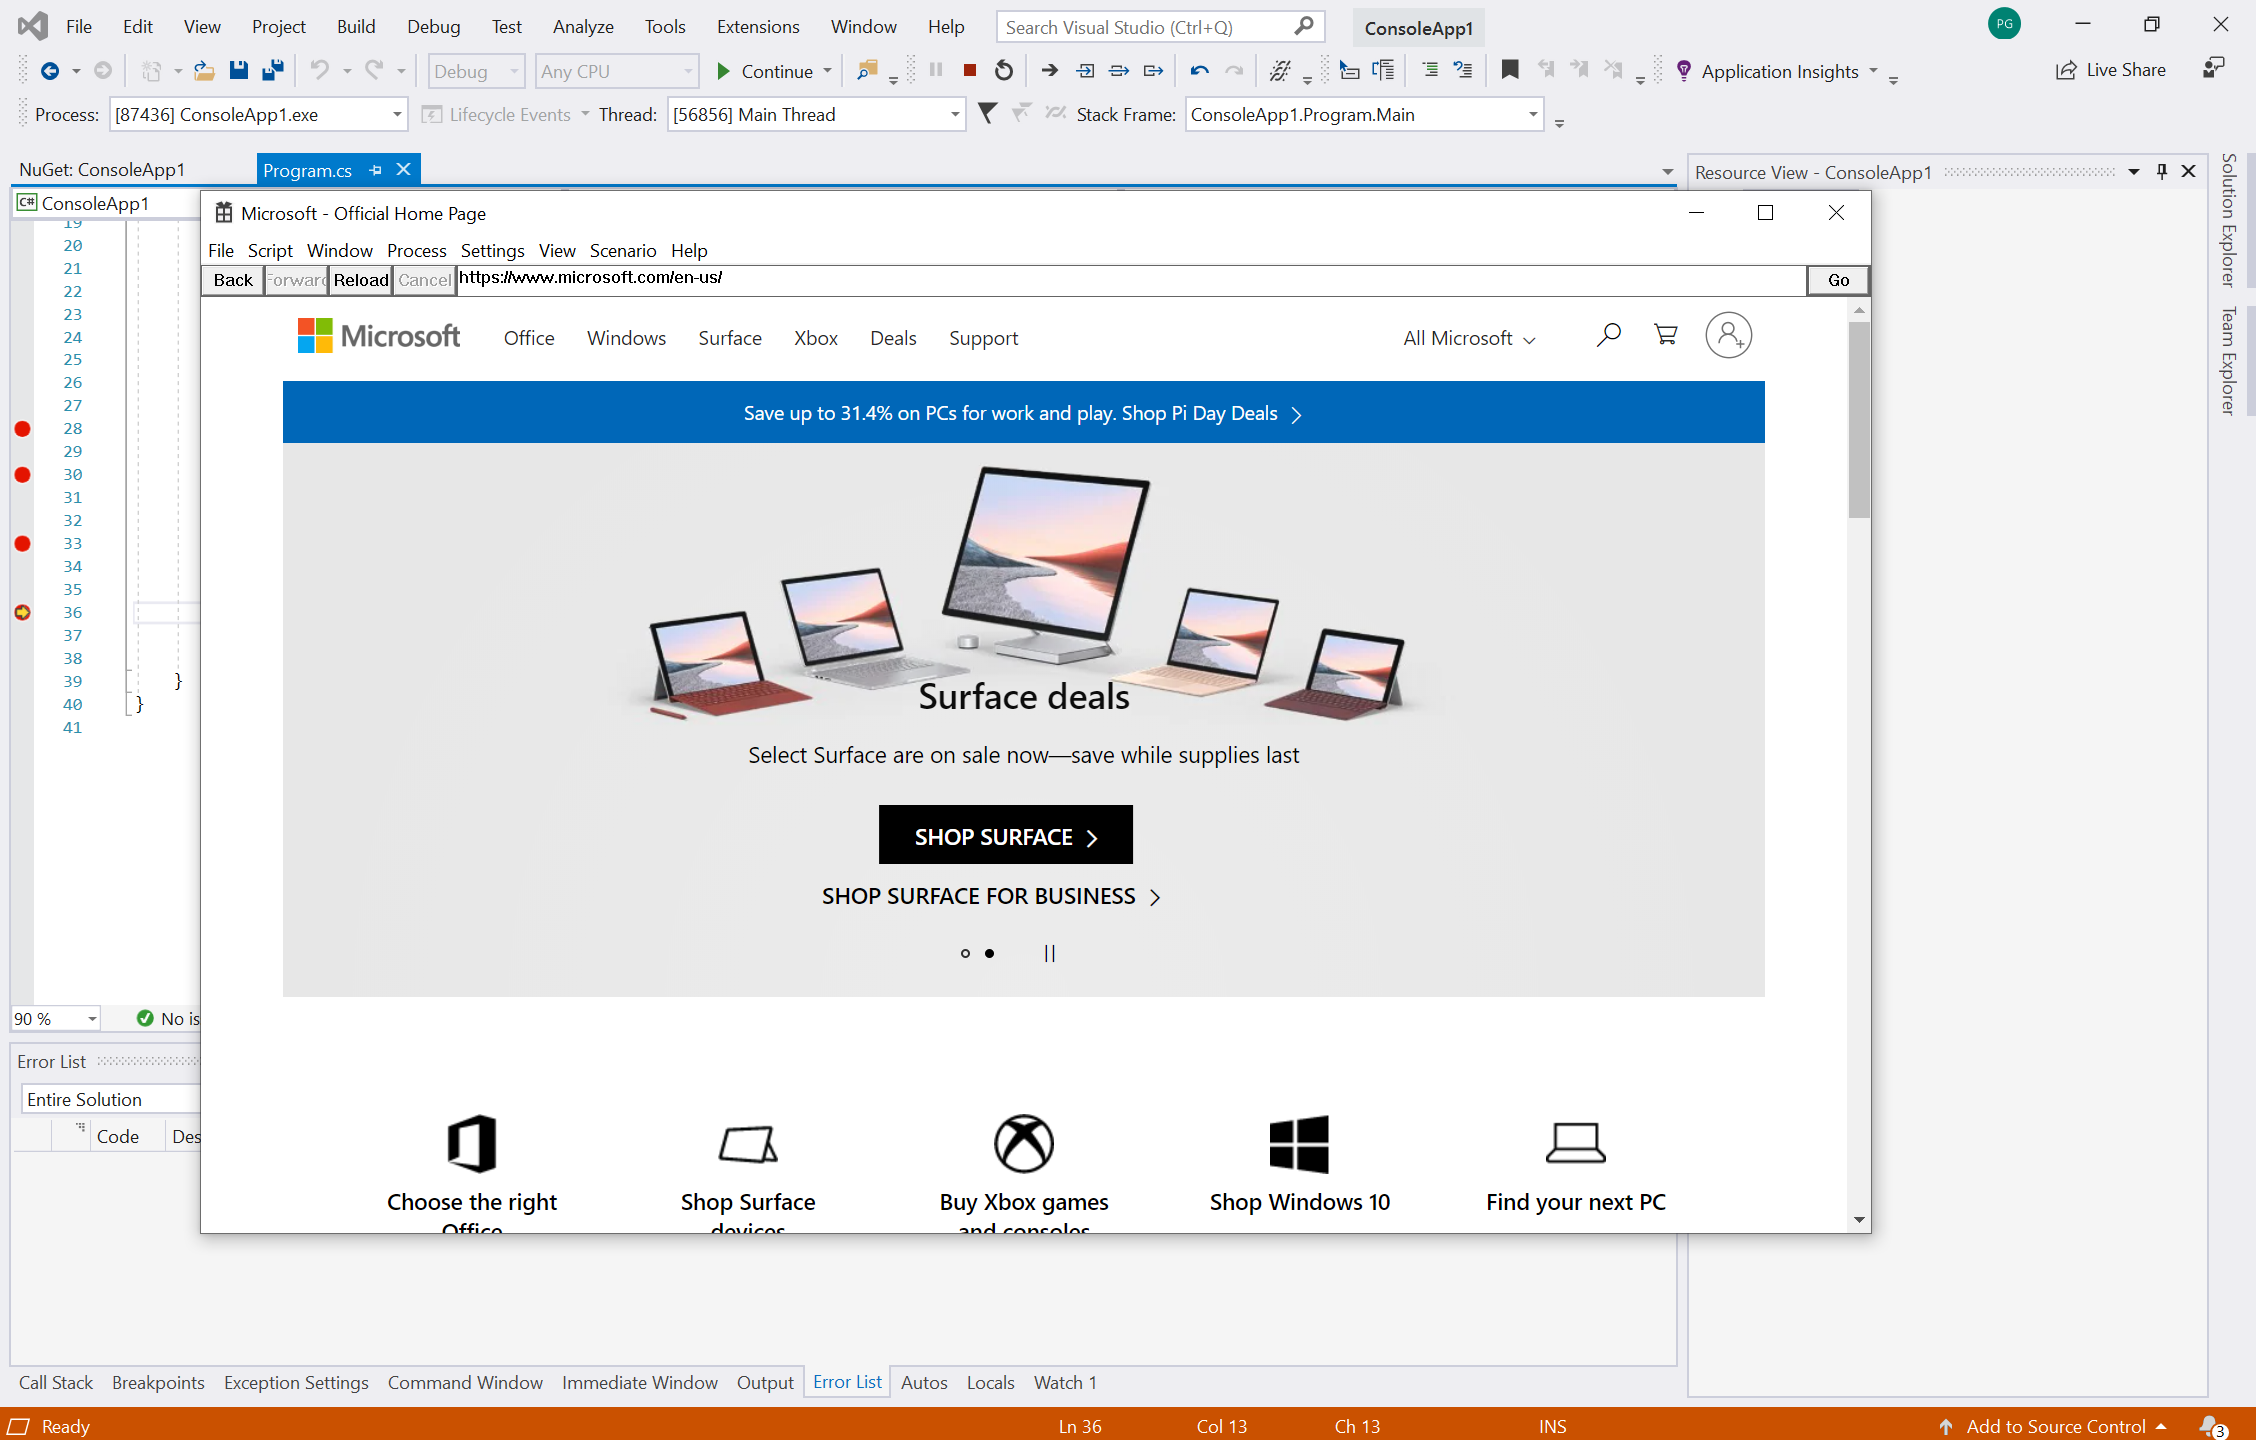Click the Step Into icon in debugger
Screen dimensions: 2256x1440
click(x=1085, y=71)
